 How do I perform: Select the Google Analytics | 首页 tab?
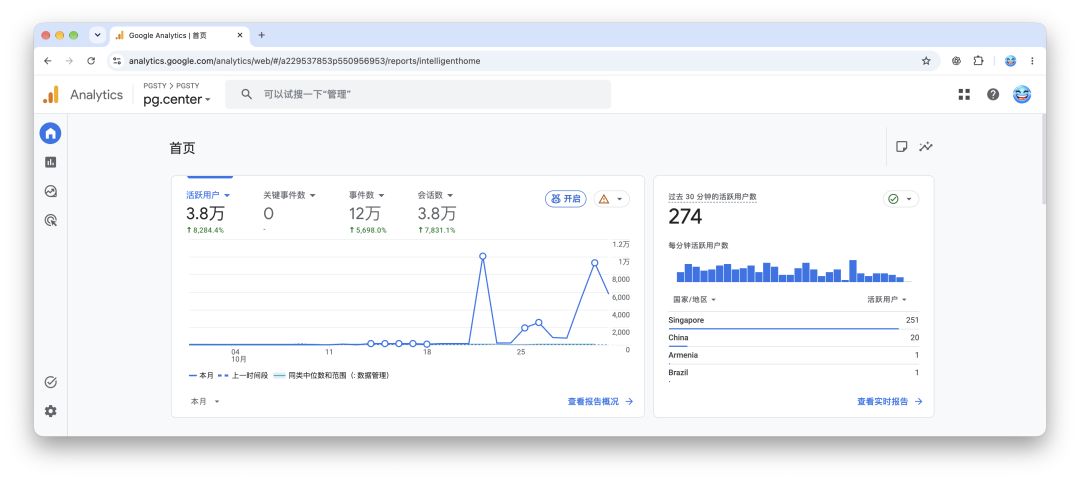coord(178,35)
